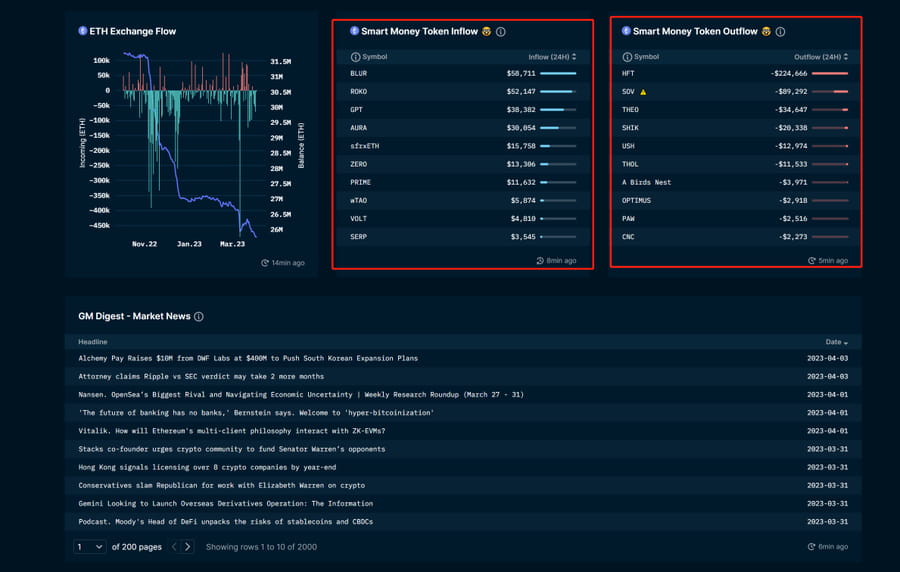This screenshot has height=572, width=900.
Task: Open the Alchemy Pay Raises $10M headline
Action: pyautogui.click(x=248, y=358)
